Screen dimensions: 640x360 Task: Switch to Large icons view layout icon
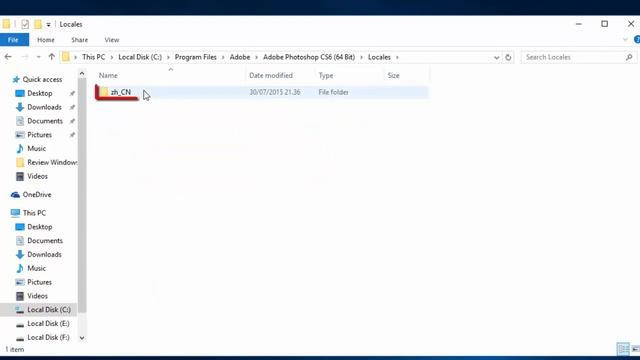[636, 349]
